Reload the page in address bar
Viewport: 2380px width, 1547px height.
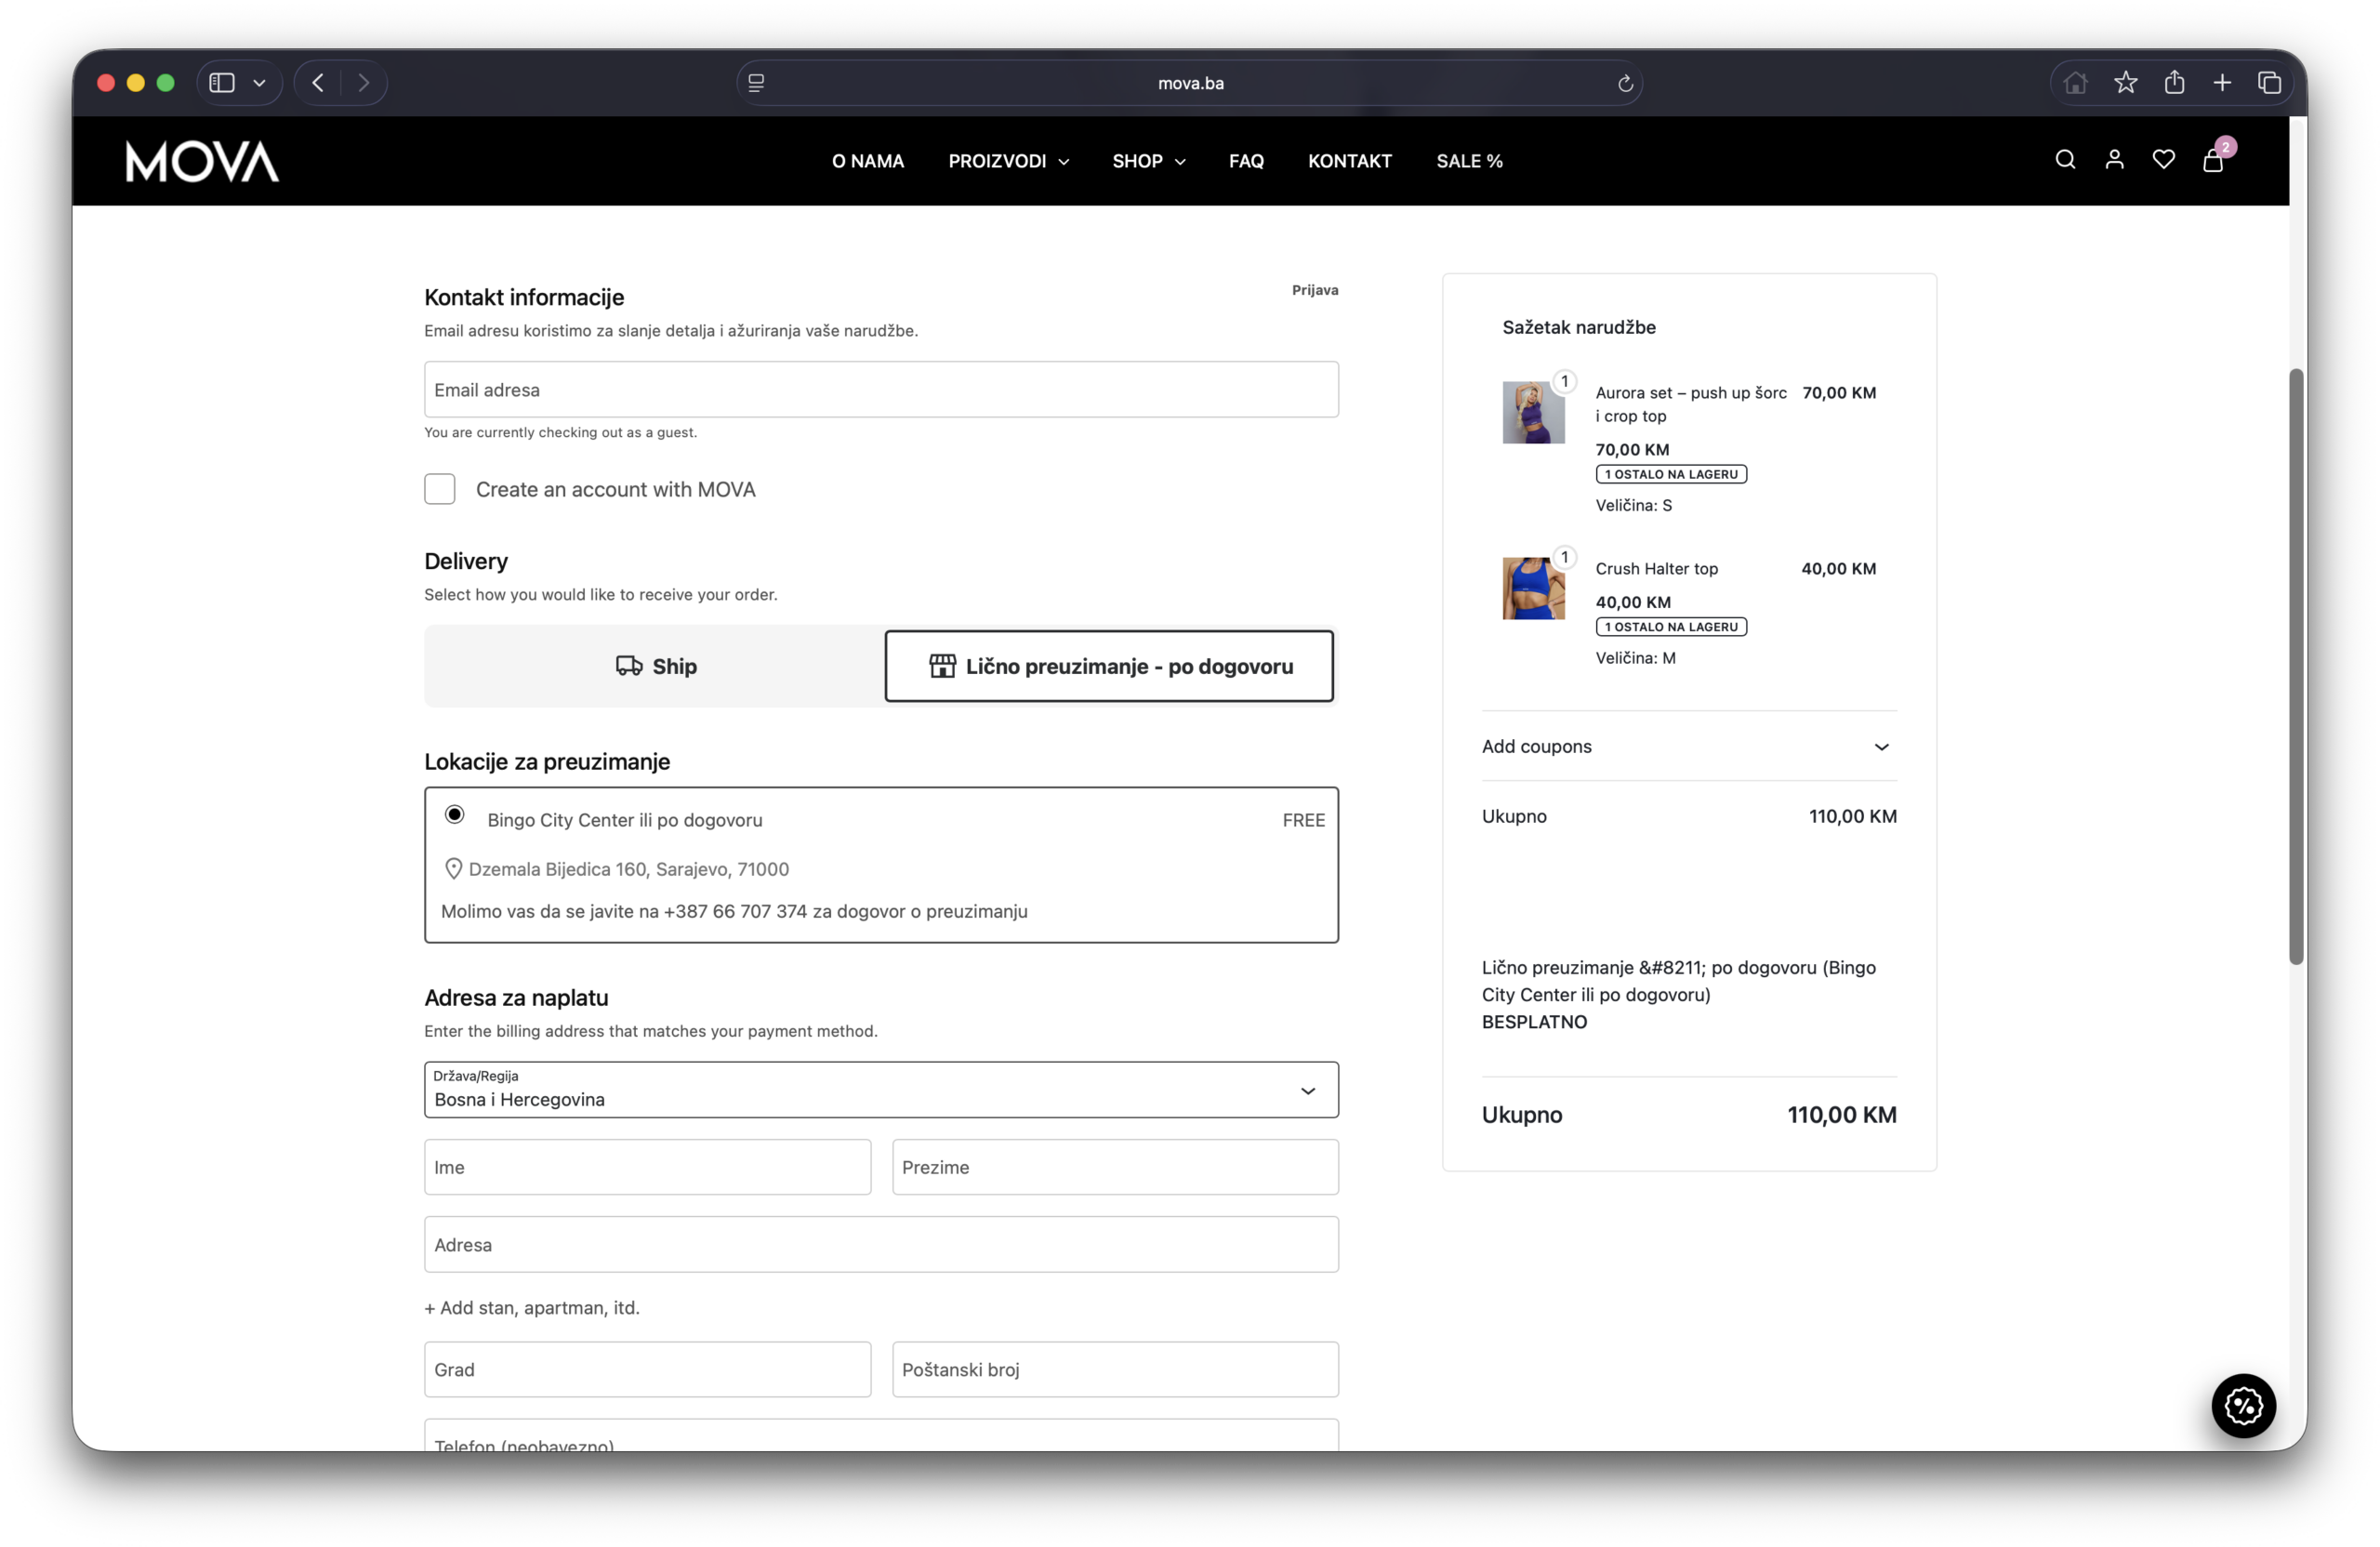click(1625, 83)
